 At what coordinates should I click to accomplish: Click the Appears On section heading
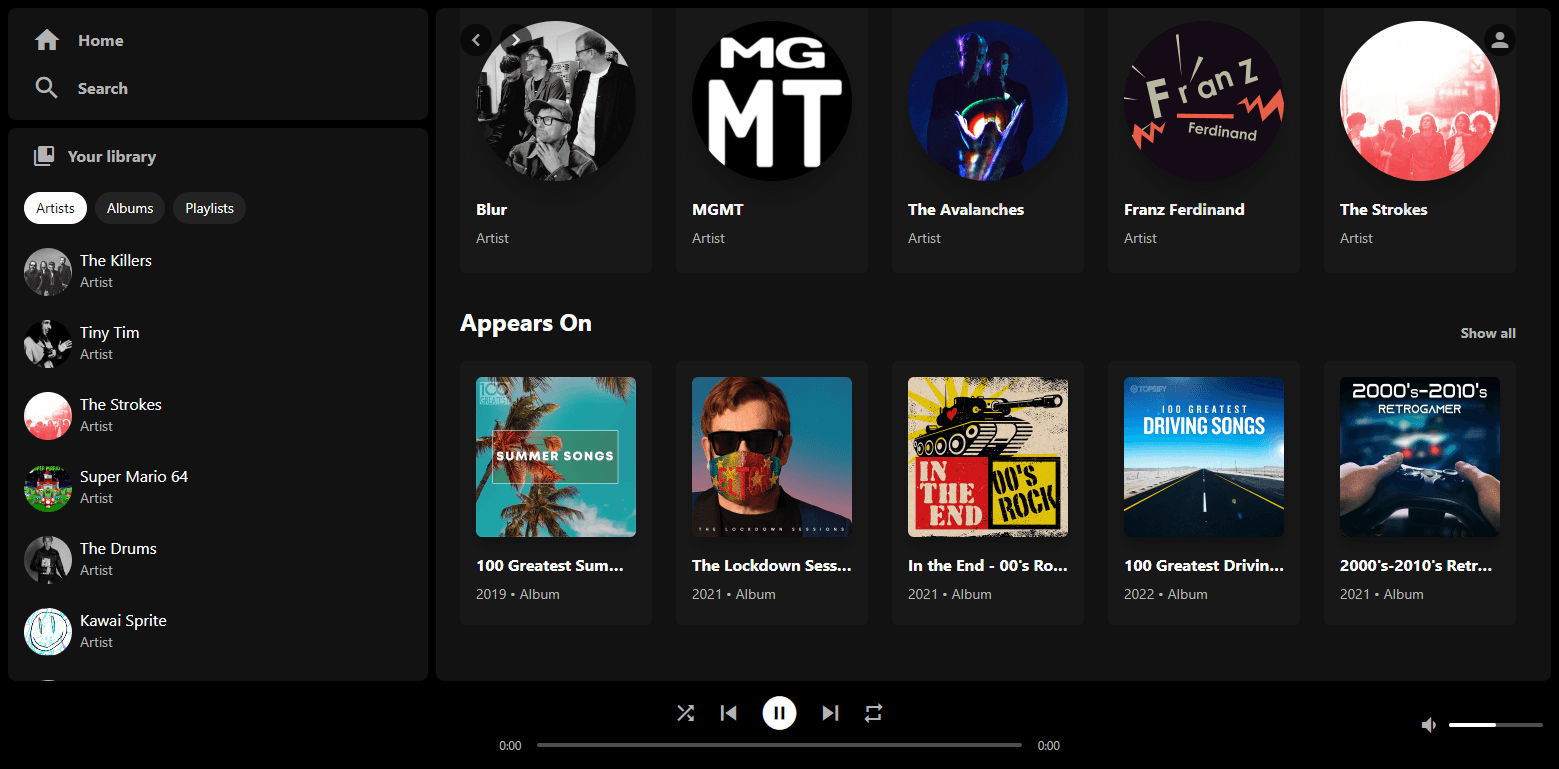526,323
